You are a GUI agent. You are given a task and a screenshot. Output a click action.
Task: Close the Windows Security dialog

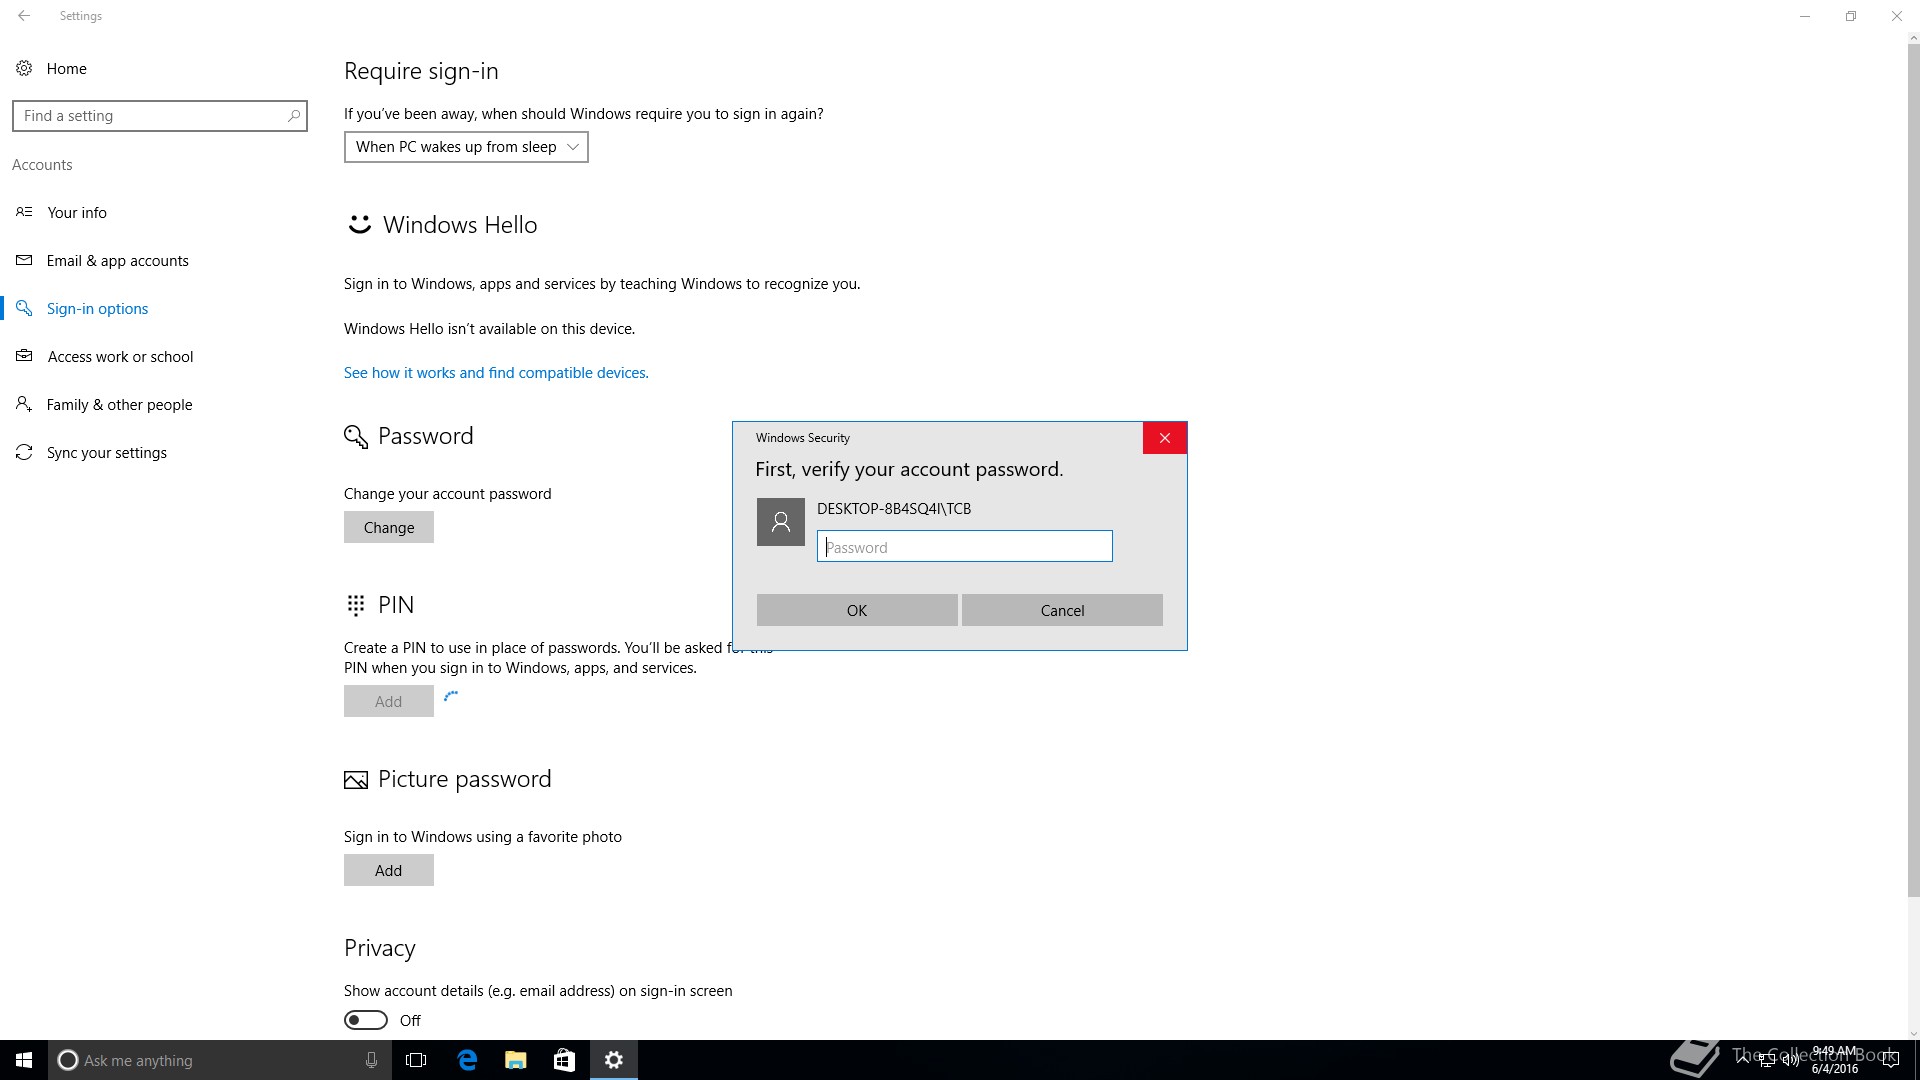(x=1165, y=438)
